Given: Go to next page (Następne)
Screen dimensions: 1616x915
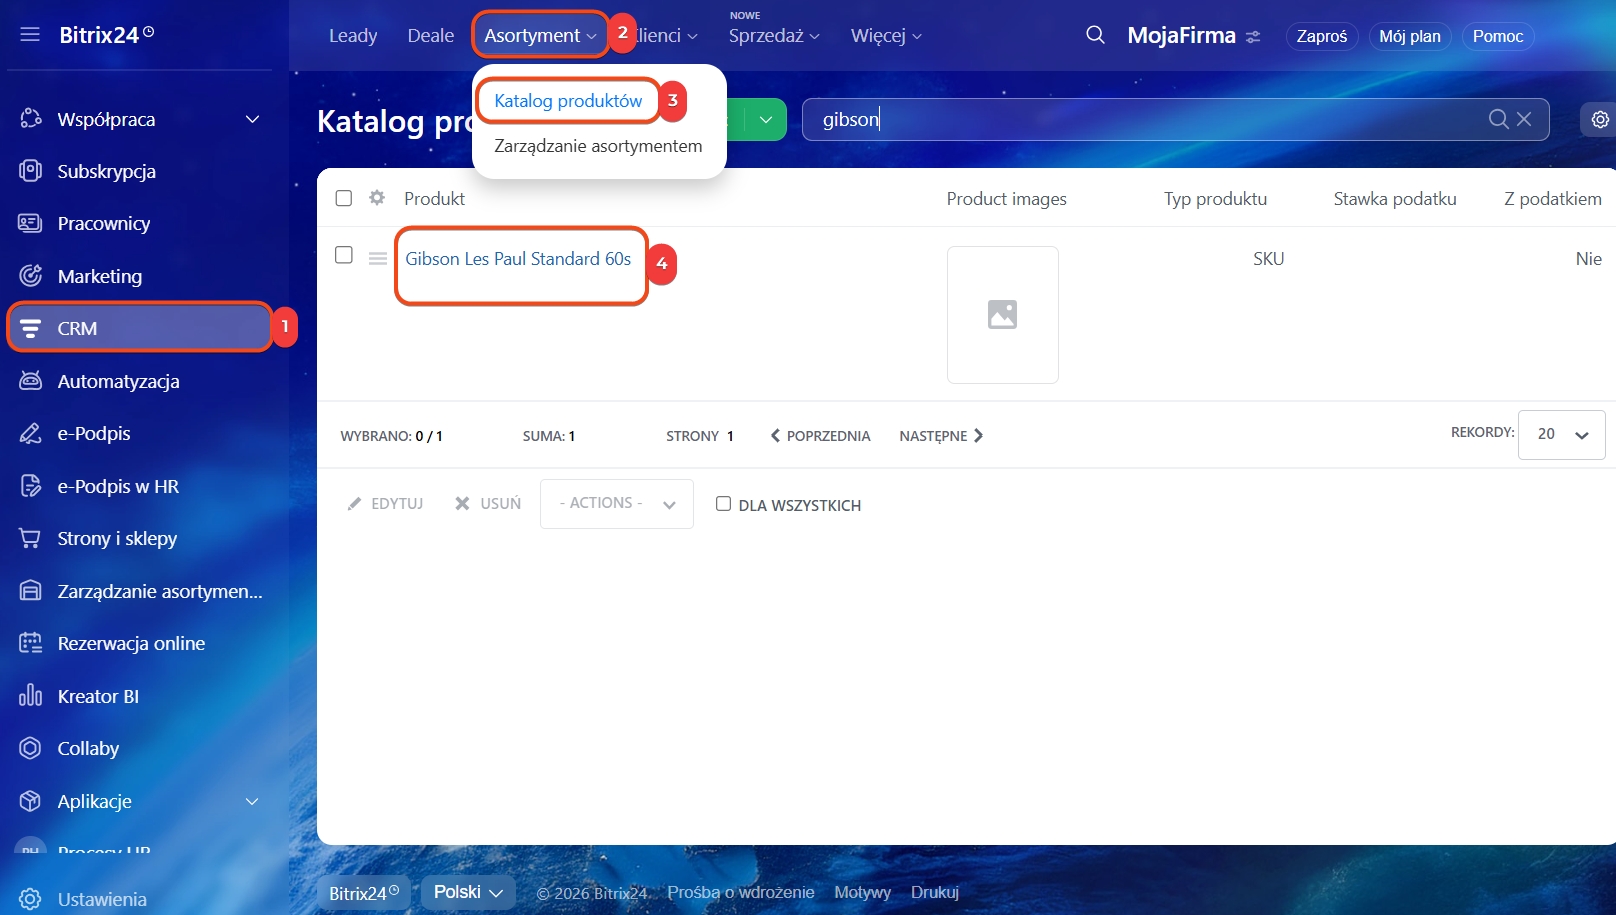Looking at the screenshot, I should 941,436.
